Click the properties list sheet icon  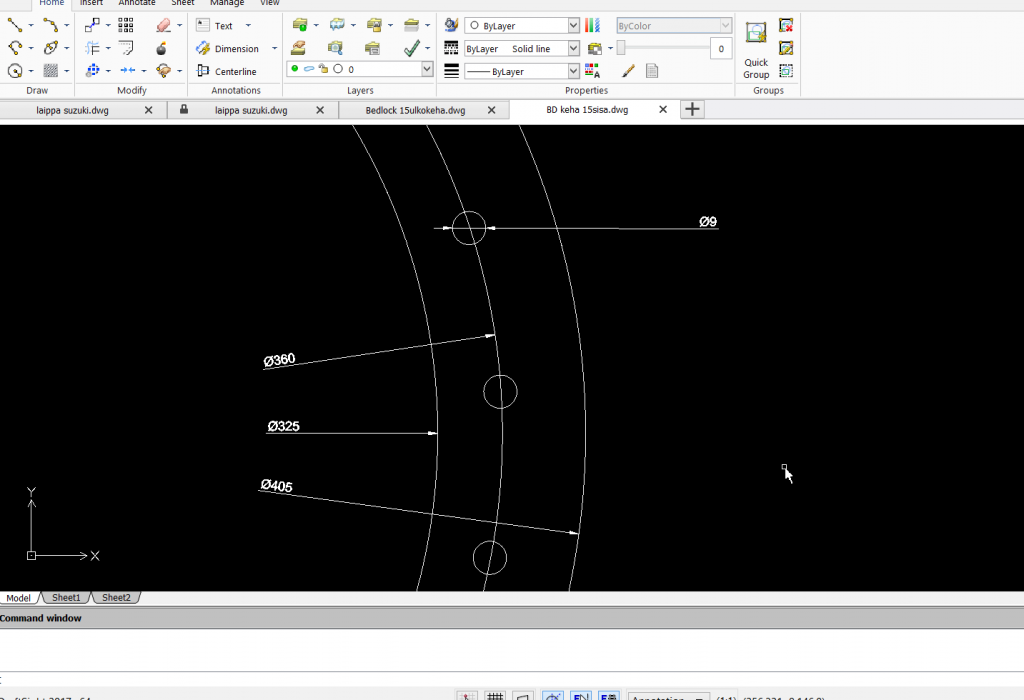[x=652, y=71]
